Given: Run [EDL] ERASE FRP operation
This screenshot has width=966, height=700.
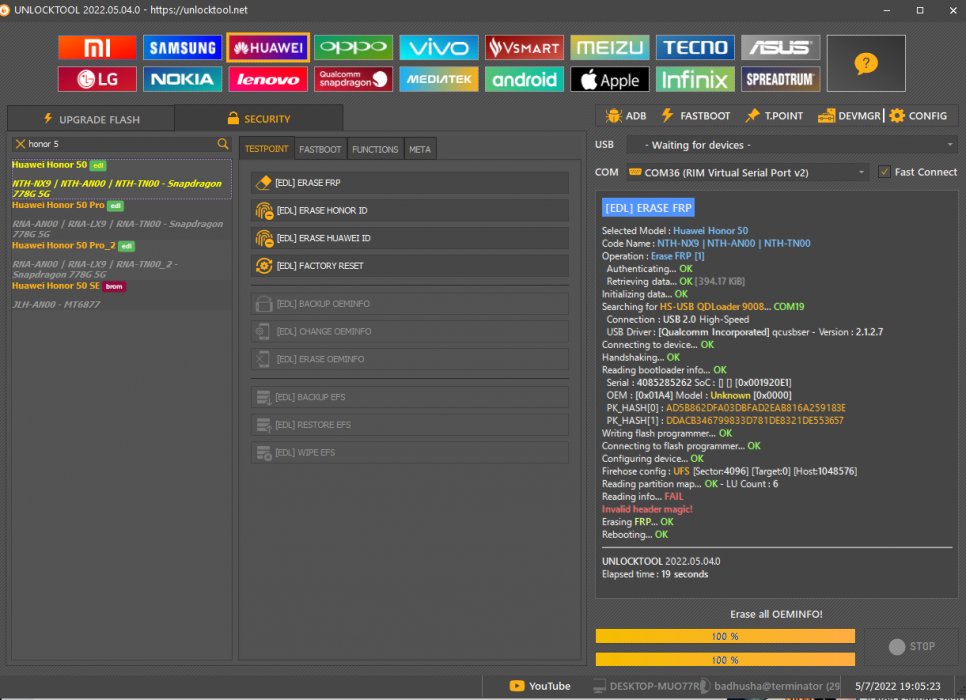Looking at the screenshot, I should click(x=410, y=183).
